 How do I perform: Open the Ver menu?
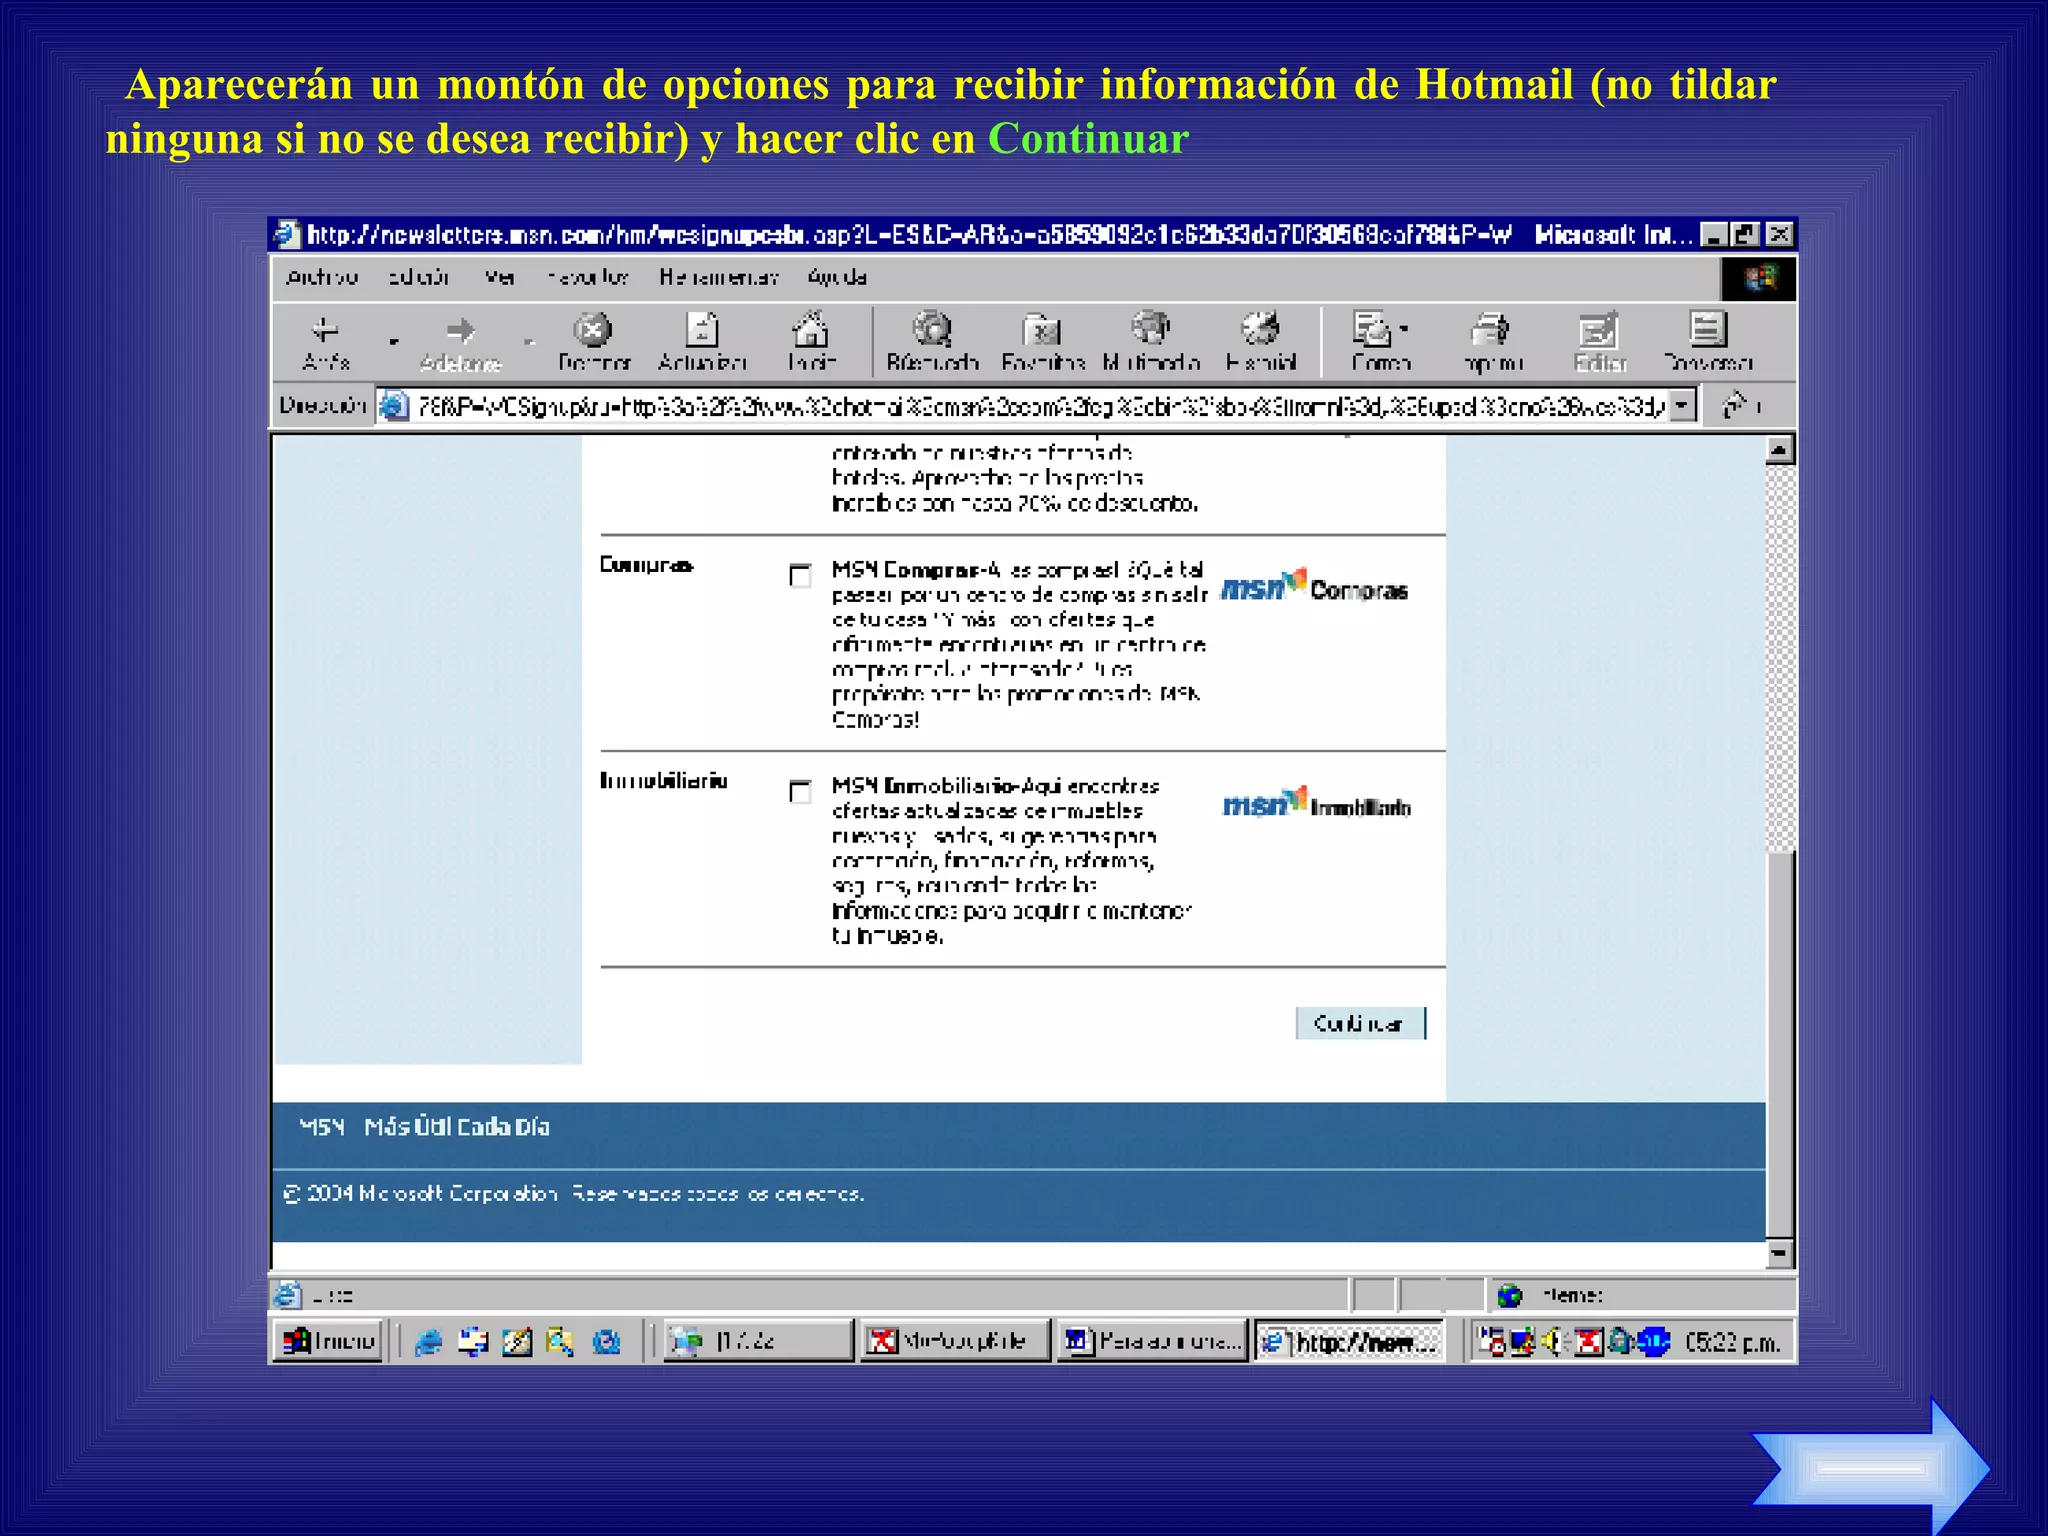499,277
